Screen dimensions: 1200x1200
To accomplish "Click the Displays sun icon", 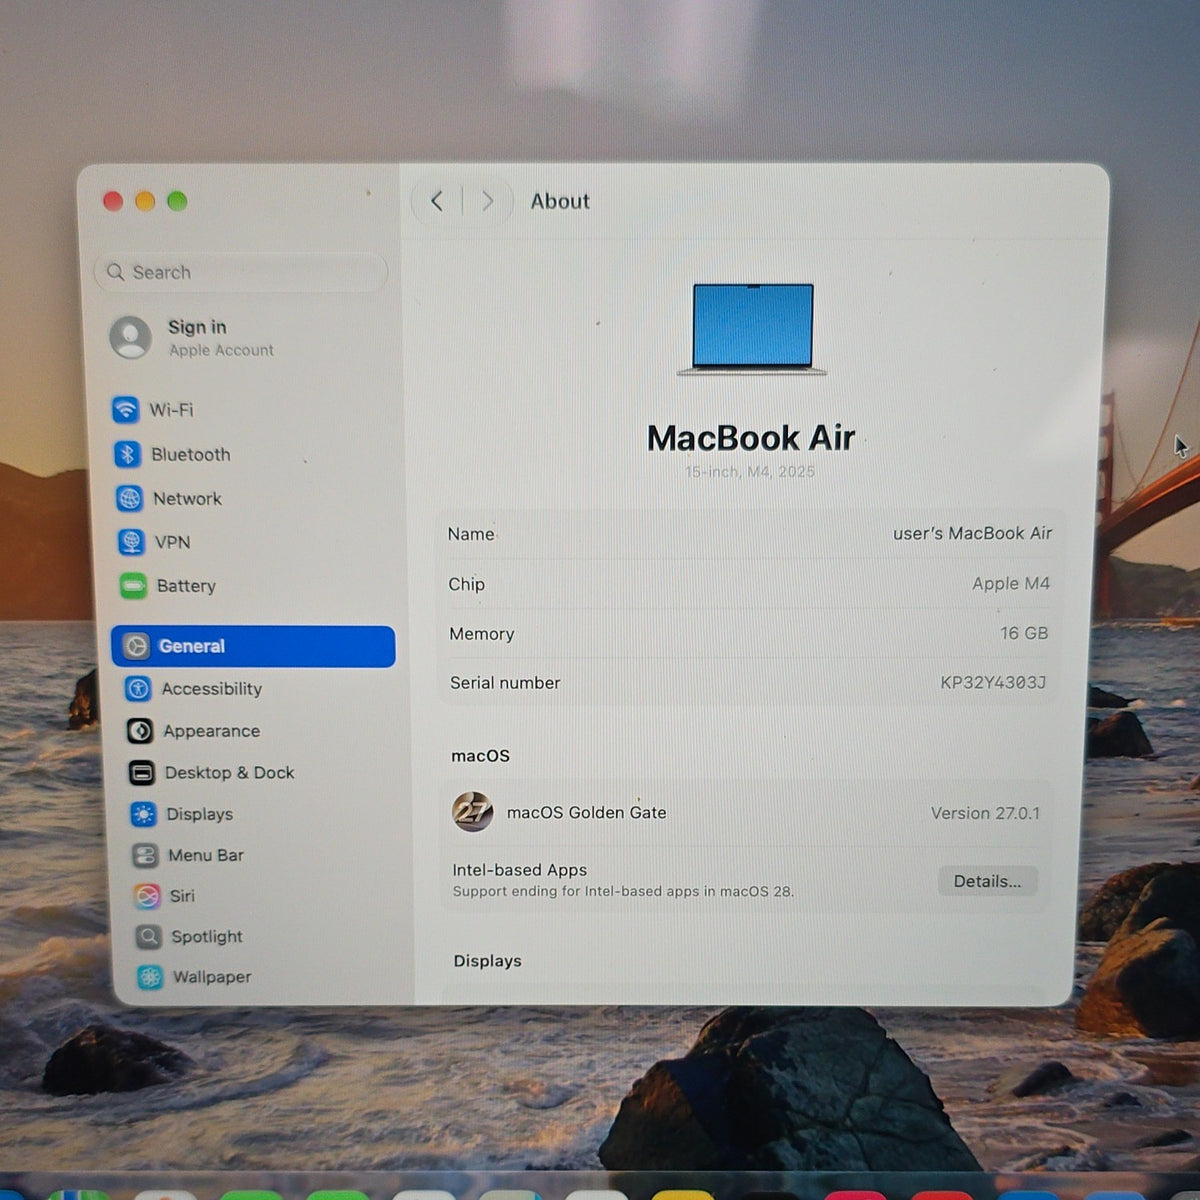I will click(144, 814).
